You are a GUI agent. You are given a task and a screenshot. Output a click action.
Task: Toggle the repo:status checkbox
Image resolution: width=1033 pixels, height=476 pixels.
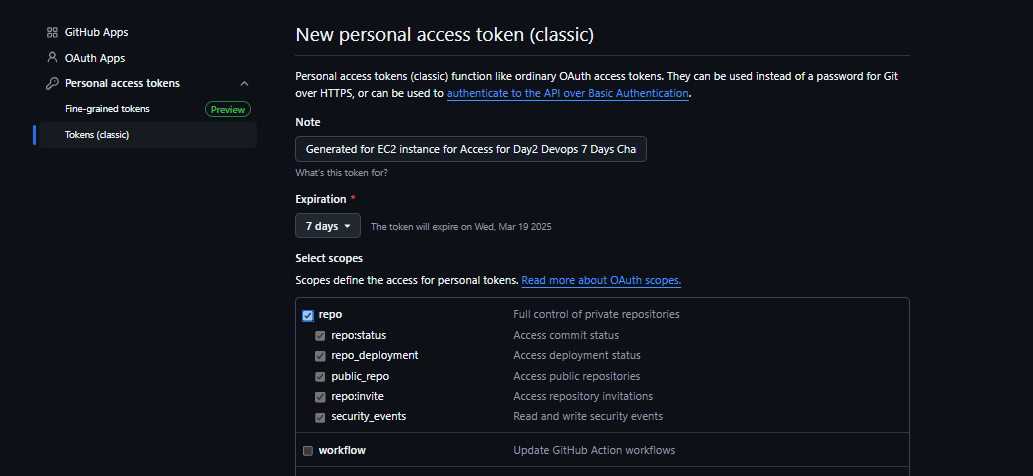tap(320, 336)
